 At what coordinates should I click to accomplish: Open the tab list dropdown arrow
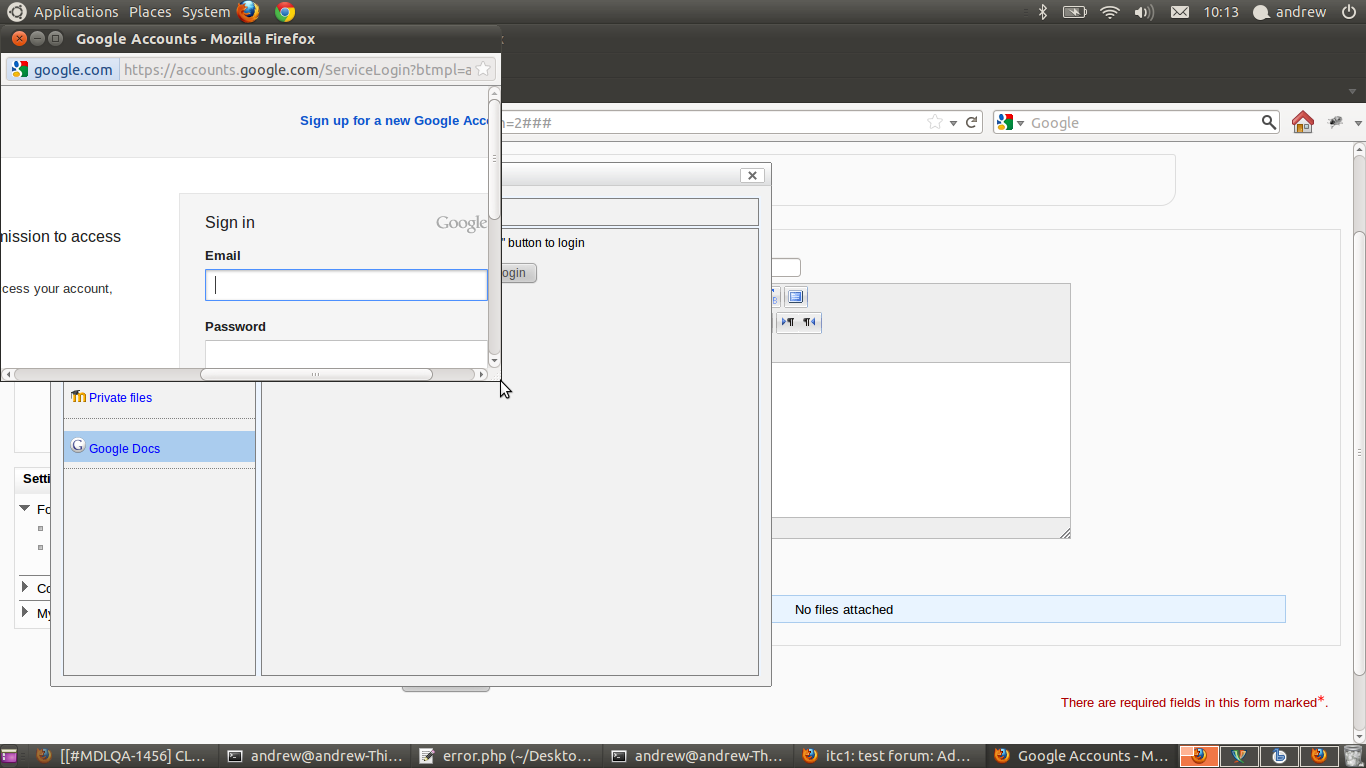pyautogui.click(x=1353, y=91)
